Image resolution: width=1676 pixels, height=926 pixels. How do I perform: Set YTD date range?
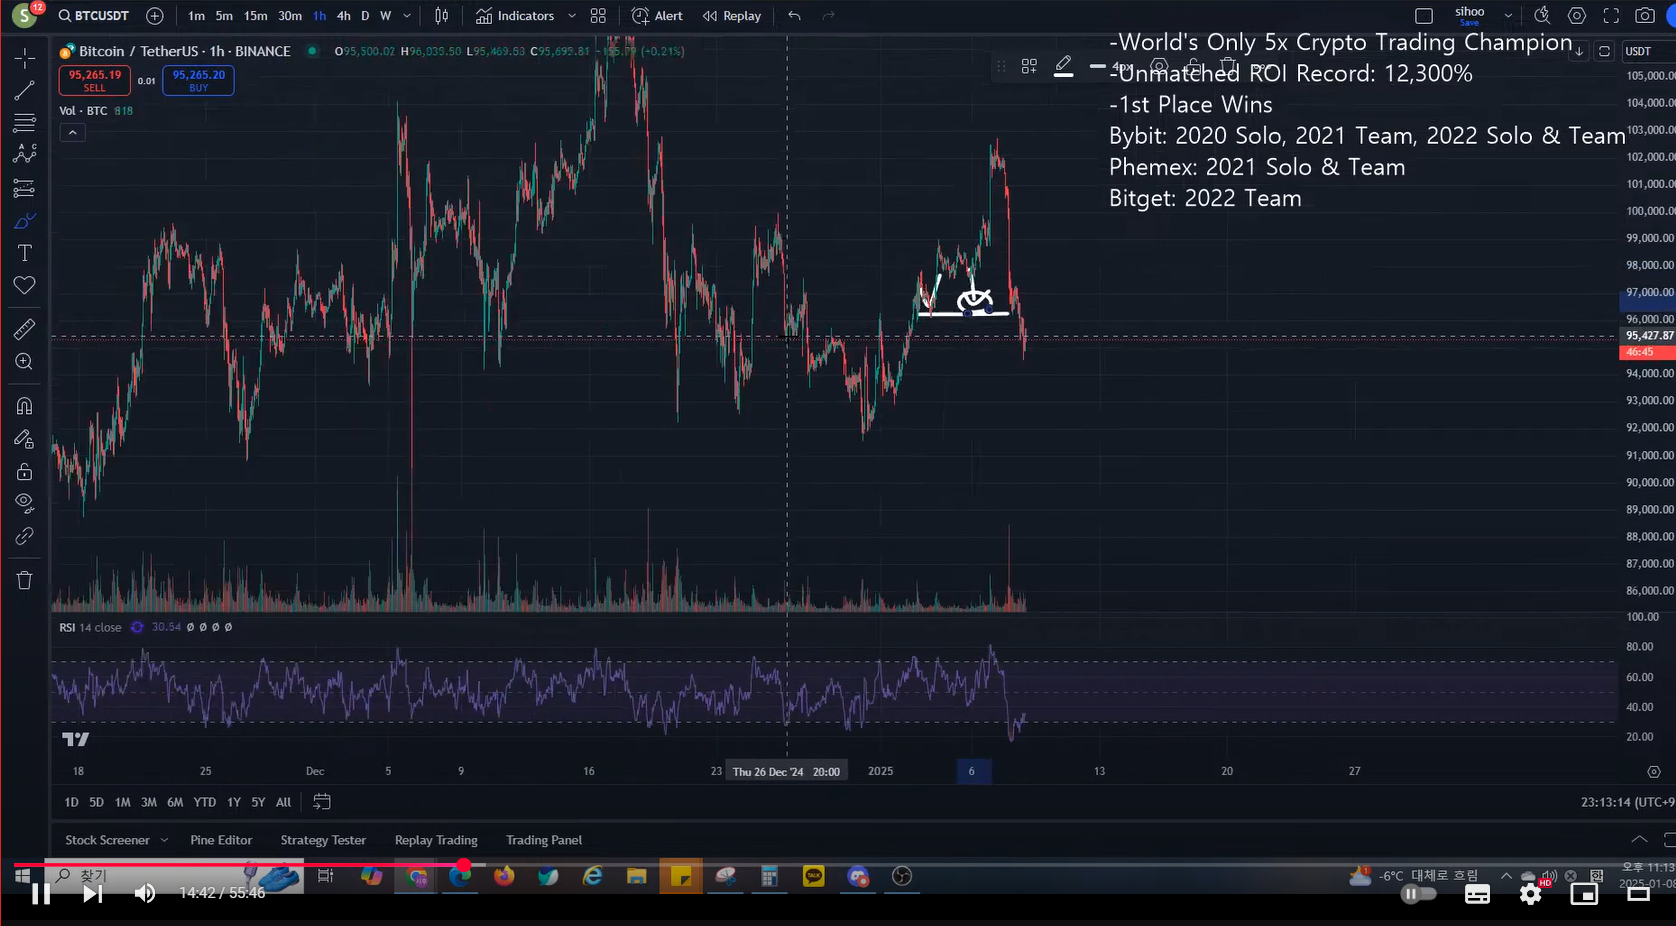point(204,802)
